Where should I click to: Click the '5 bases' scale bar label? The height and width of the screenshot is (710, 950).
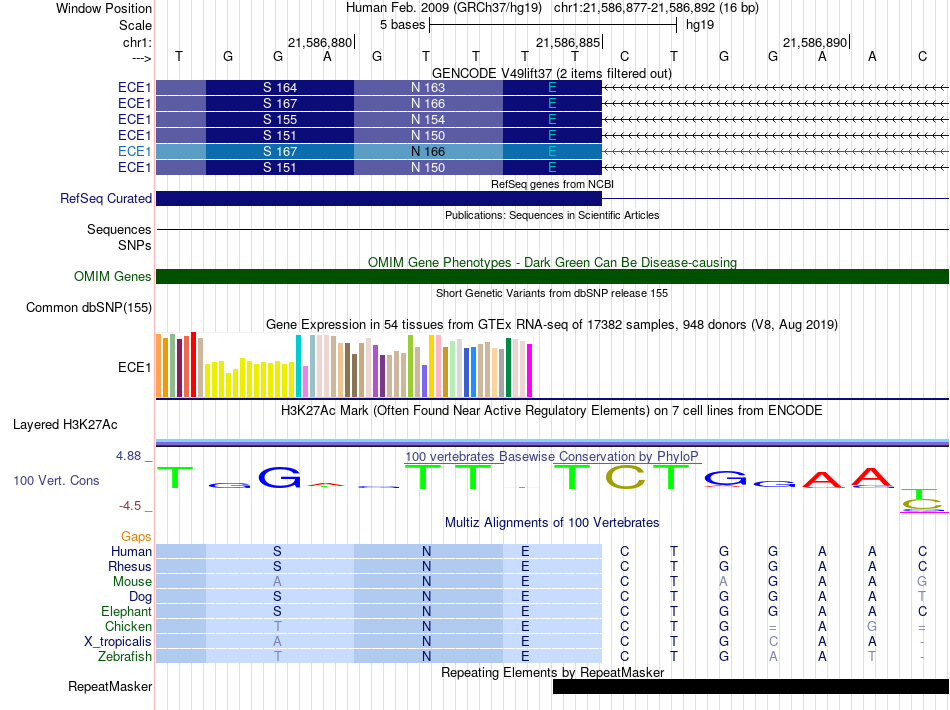coord(402,25)
